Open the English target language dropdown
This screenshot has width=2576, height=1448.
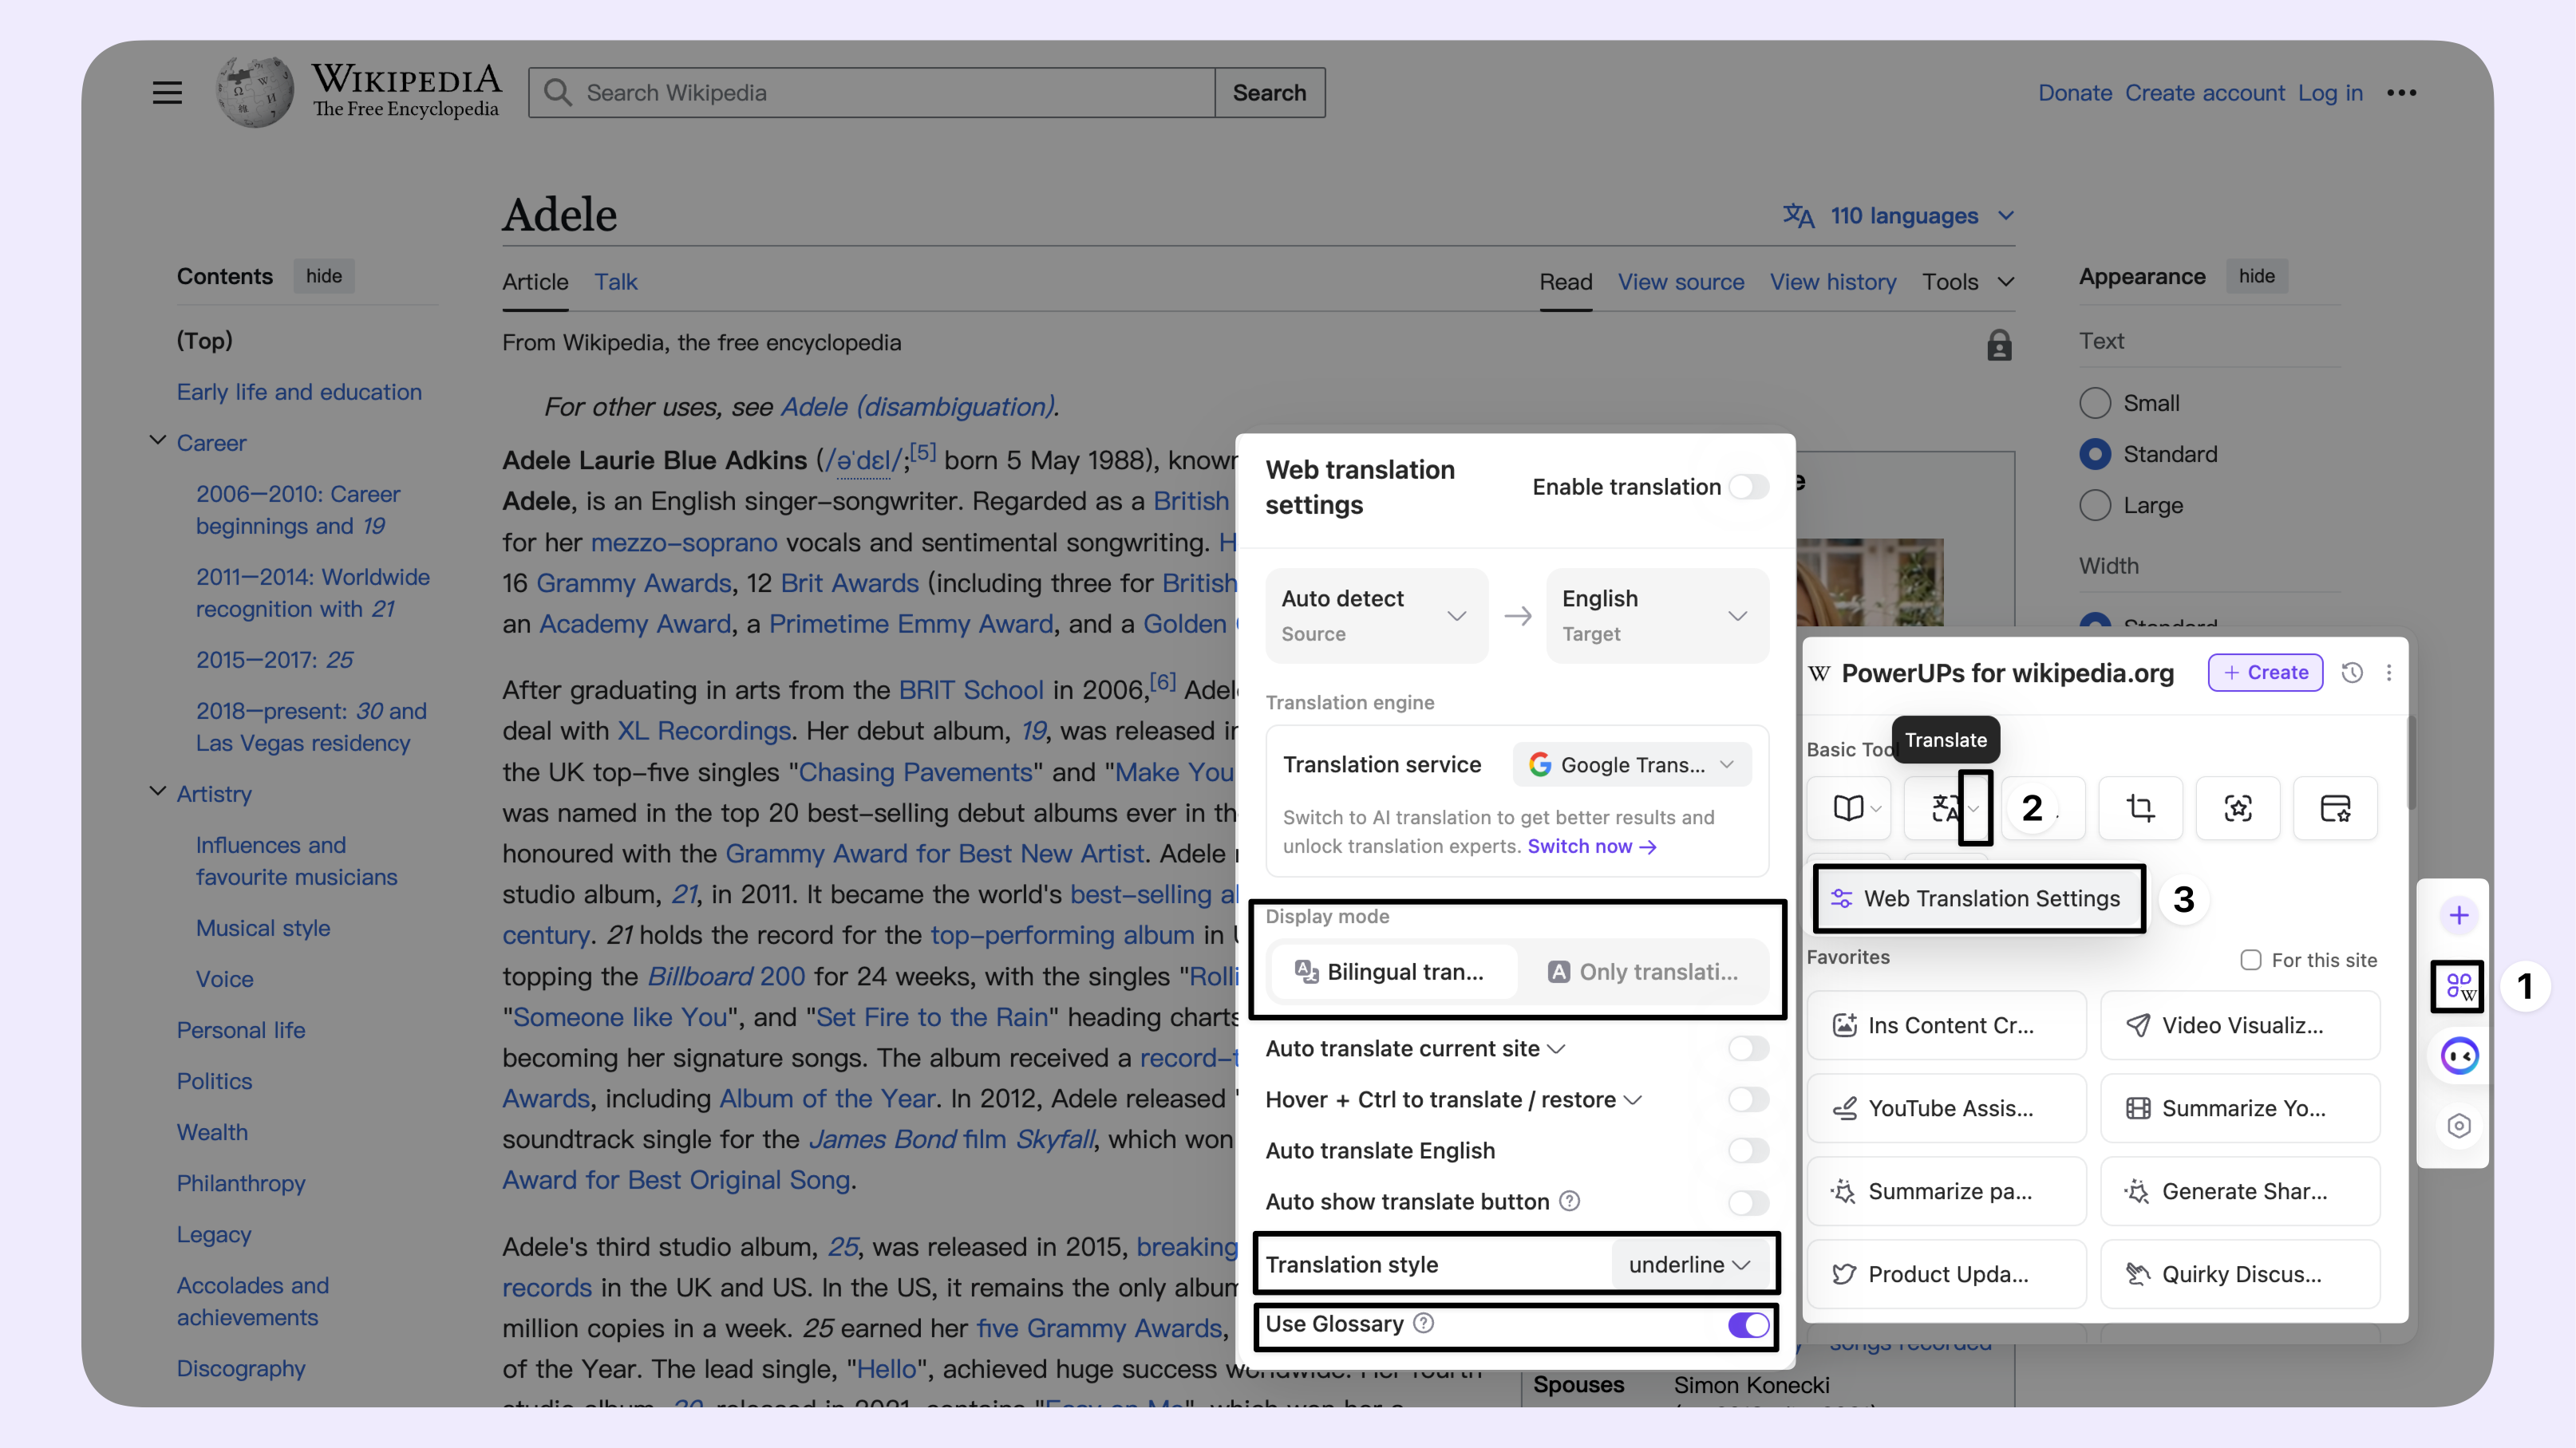pos(1656,615)
